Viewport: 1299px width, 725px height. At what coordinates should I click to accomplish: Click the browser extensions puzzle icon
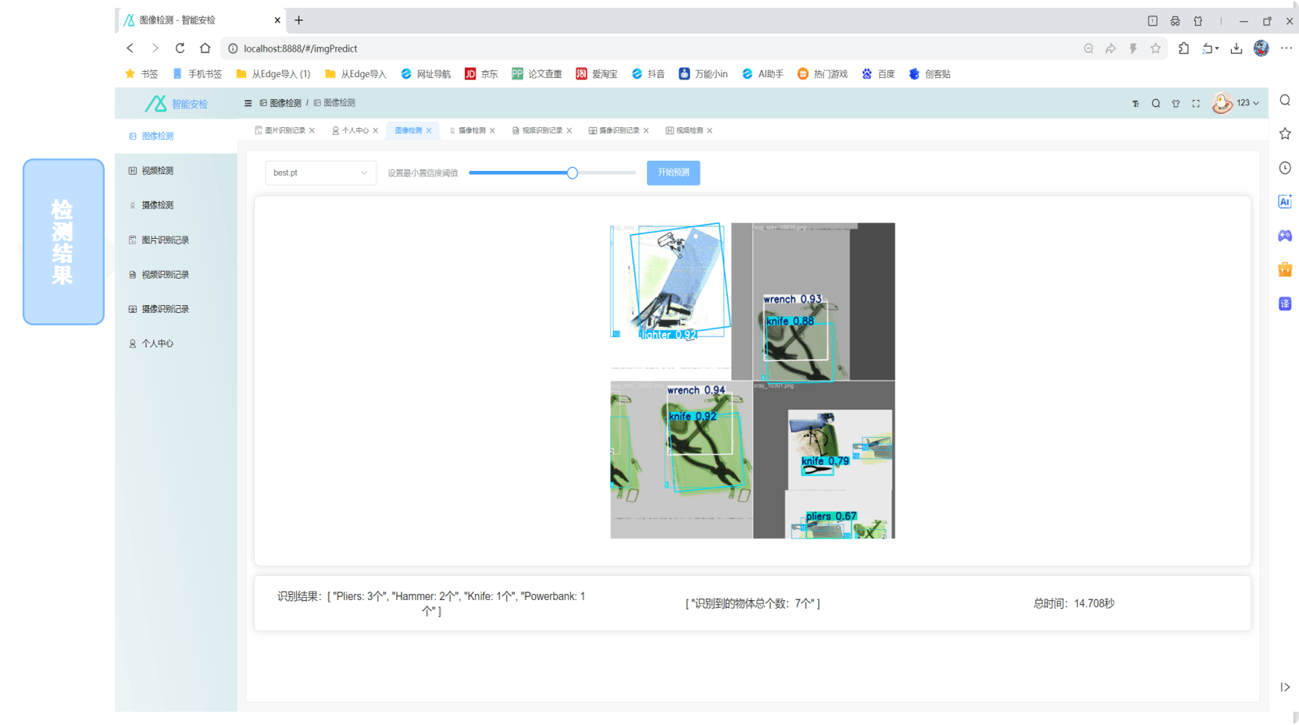click(1184, 48)
